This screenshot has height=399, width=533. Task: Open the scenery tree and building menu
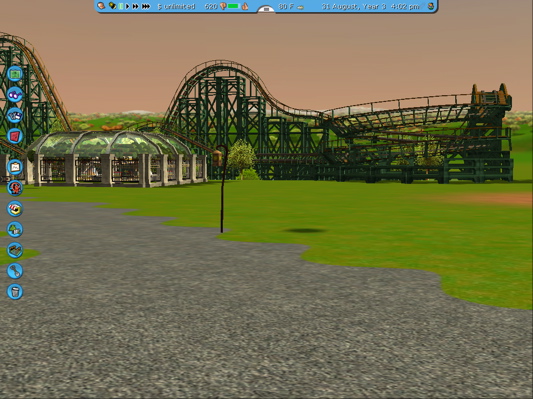15,229
